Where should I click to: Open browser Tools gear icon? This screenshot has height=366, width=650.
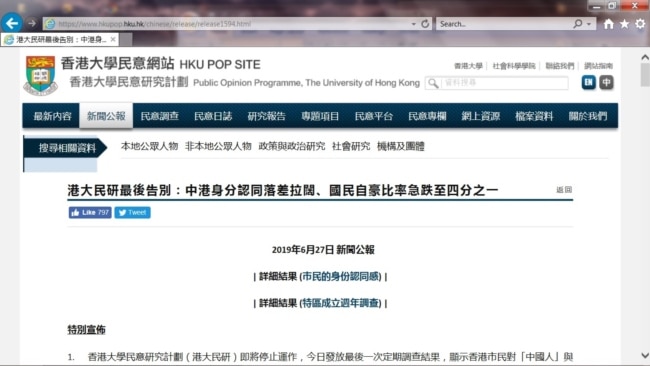point(640,24)
